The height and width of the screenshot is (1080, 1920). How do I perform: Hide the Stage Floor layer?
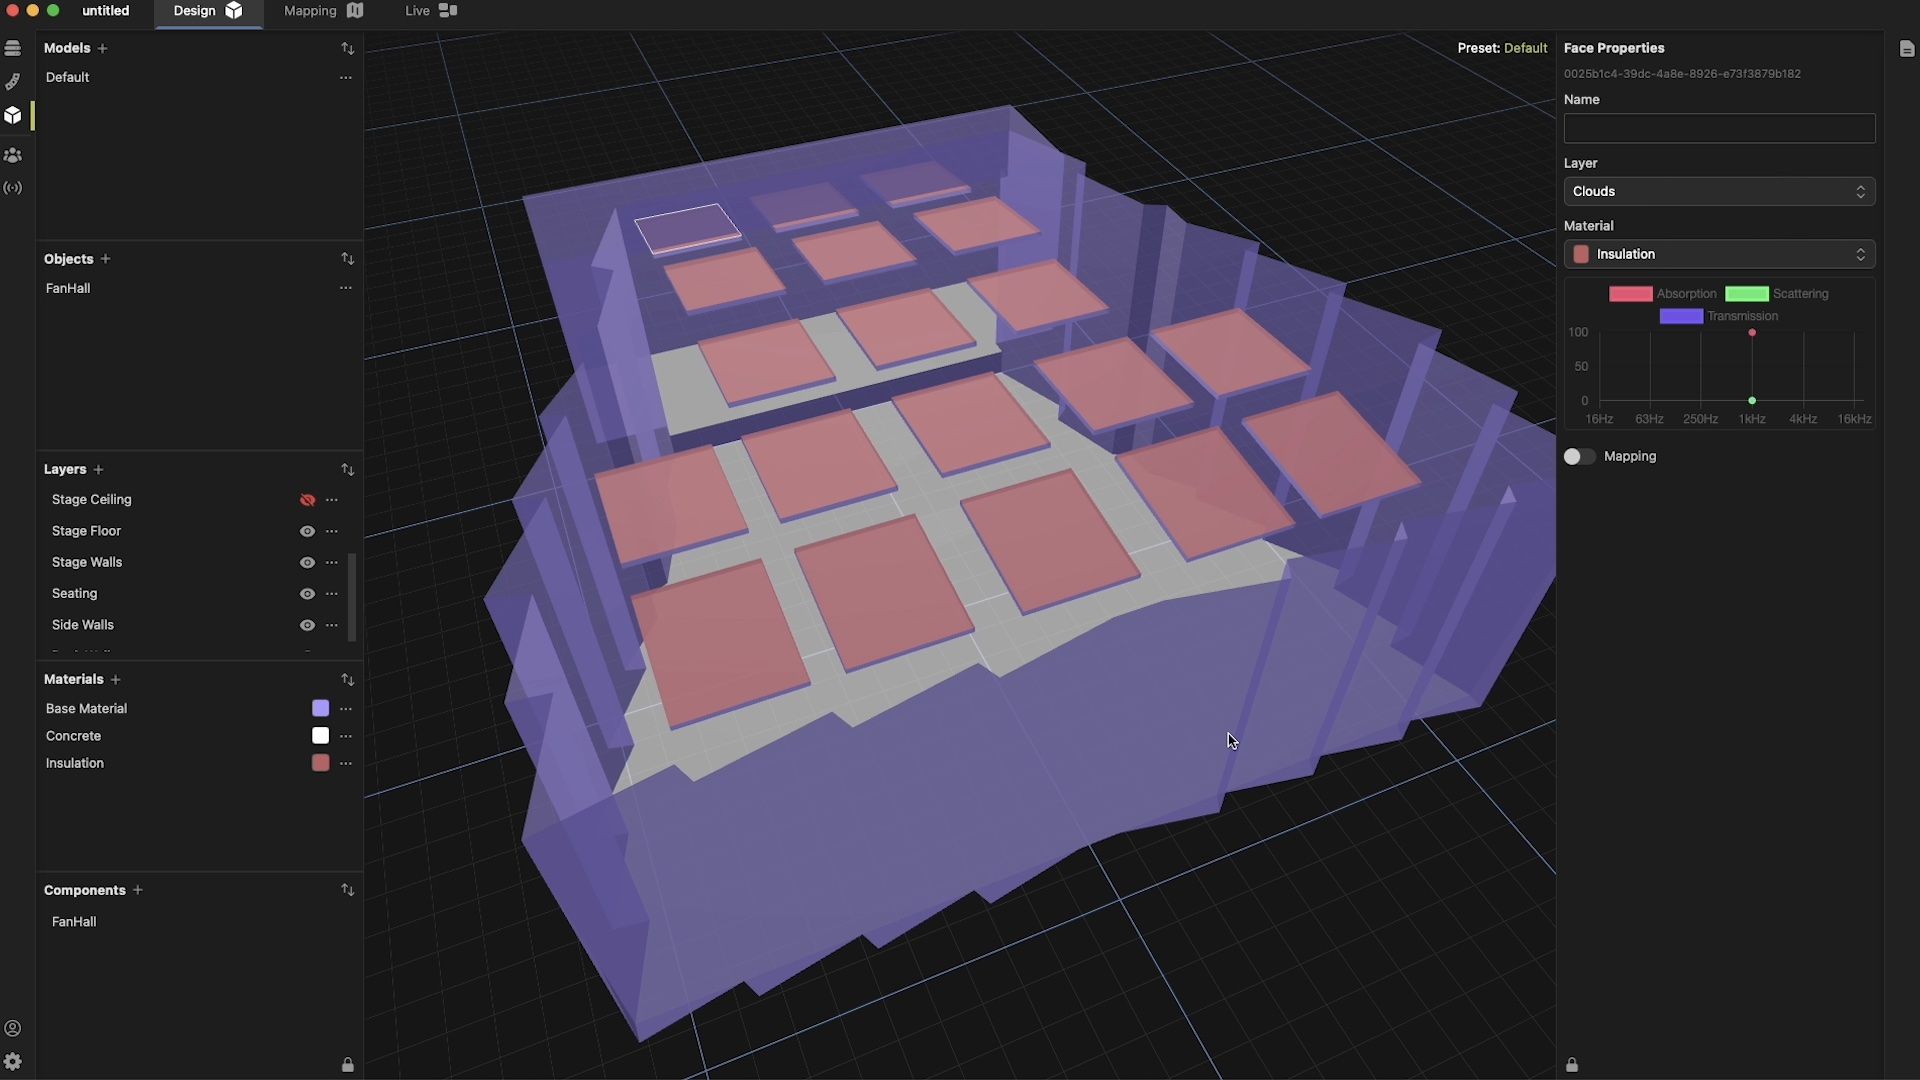(x=307, y=531)
